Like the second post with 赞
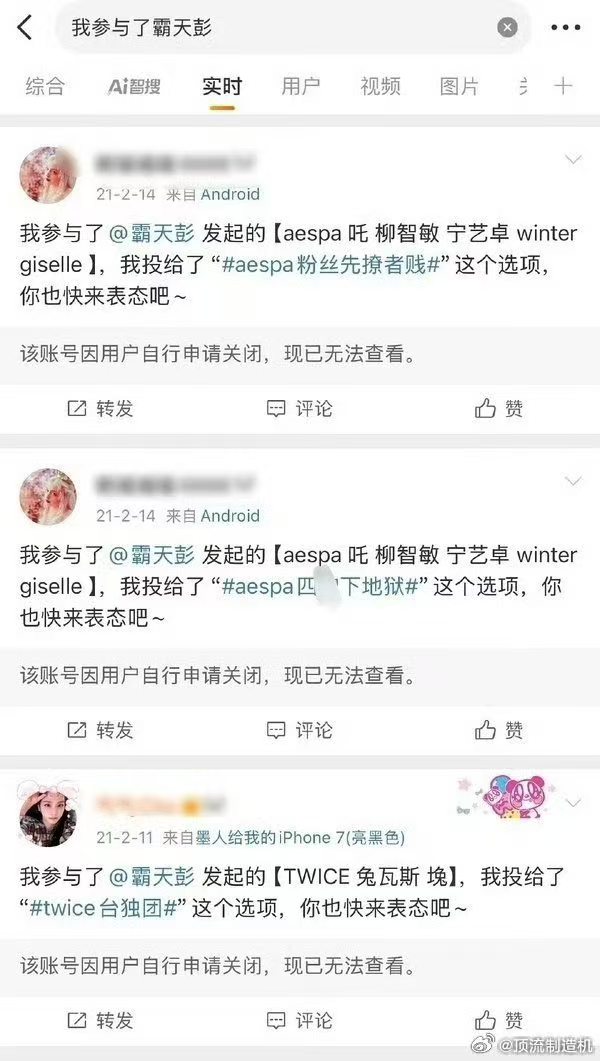 (499, 730)
